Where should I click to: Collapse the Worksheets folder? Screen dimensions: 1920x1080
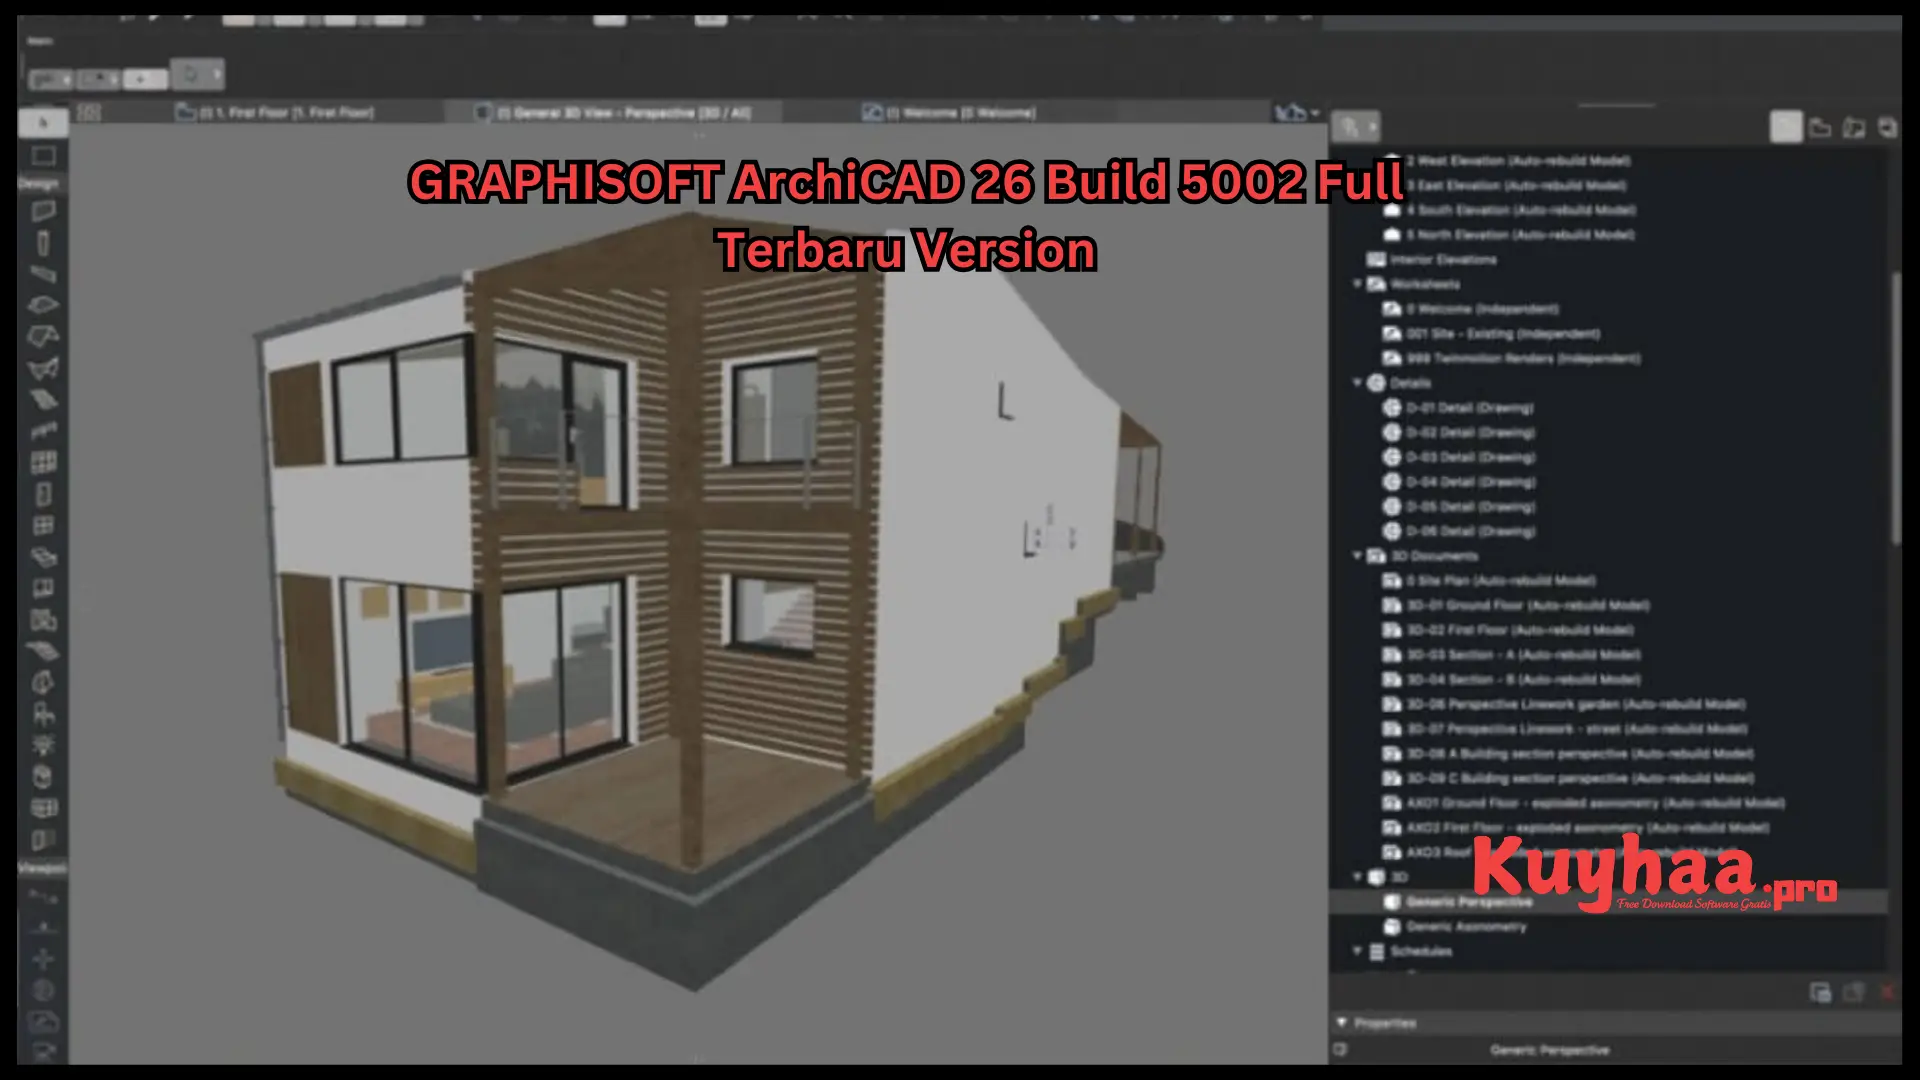click(x=1357, y=284)
